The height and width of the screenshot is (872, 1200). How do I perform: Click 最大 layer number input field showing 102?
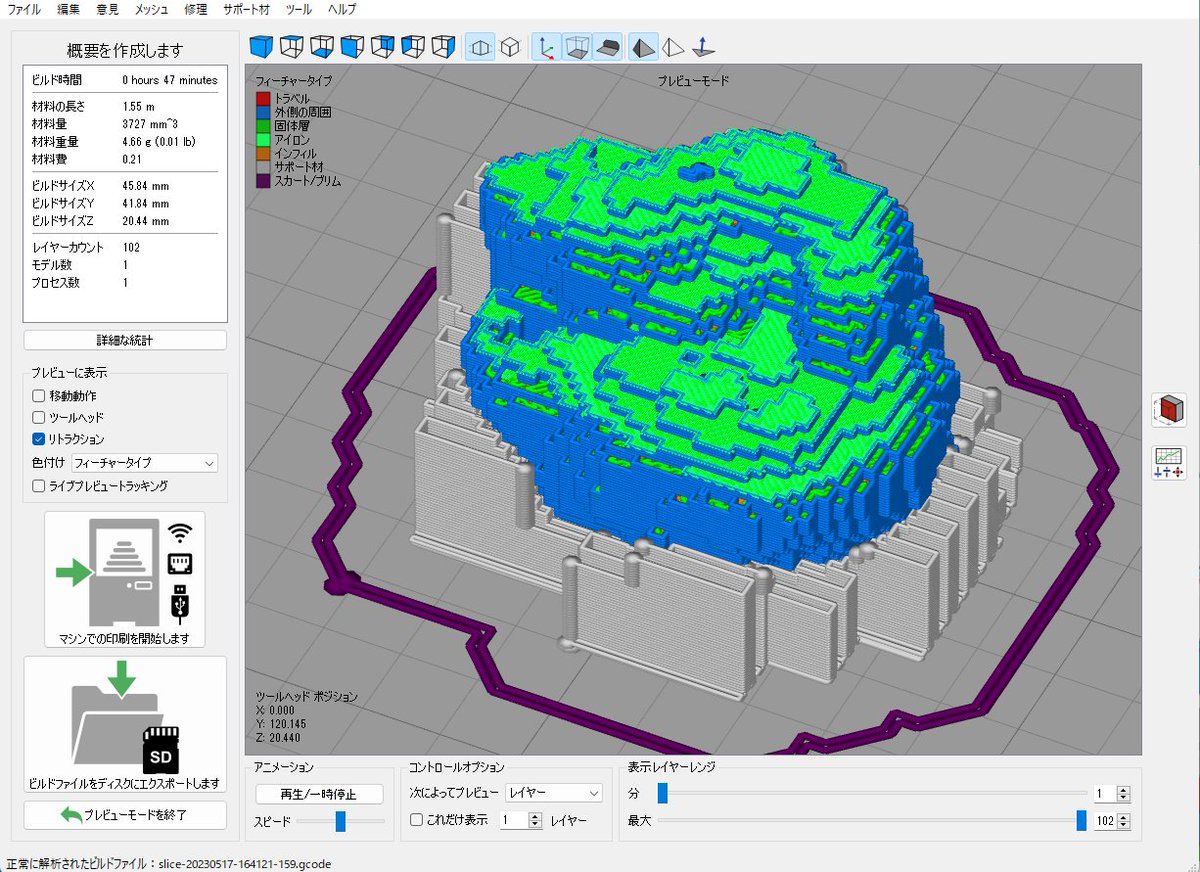pos(1104,821)
